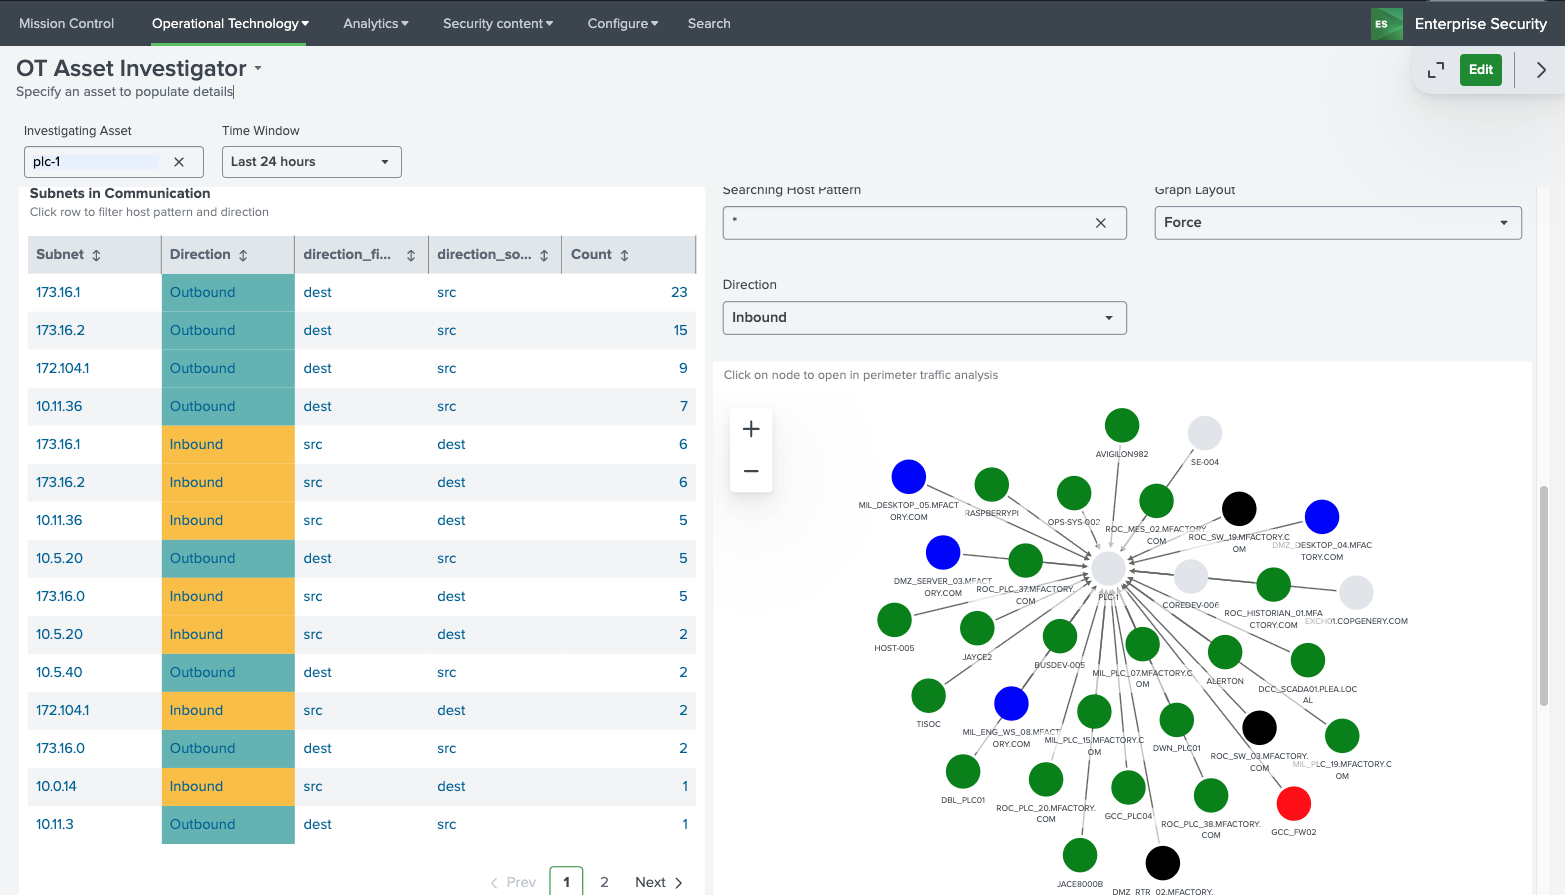Click the green Edit button
The image size is (1565, 895).
pyautogui.click(x=1480, y=70)
